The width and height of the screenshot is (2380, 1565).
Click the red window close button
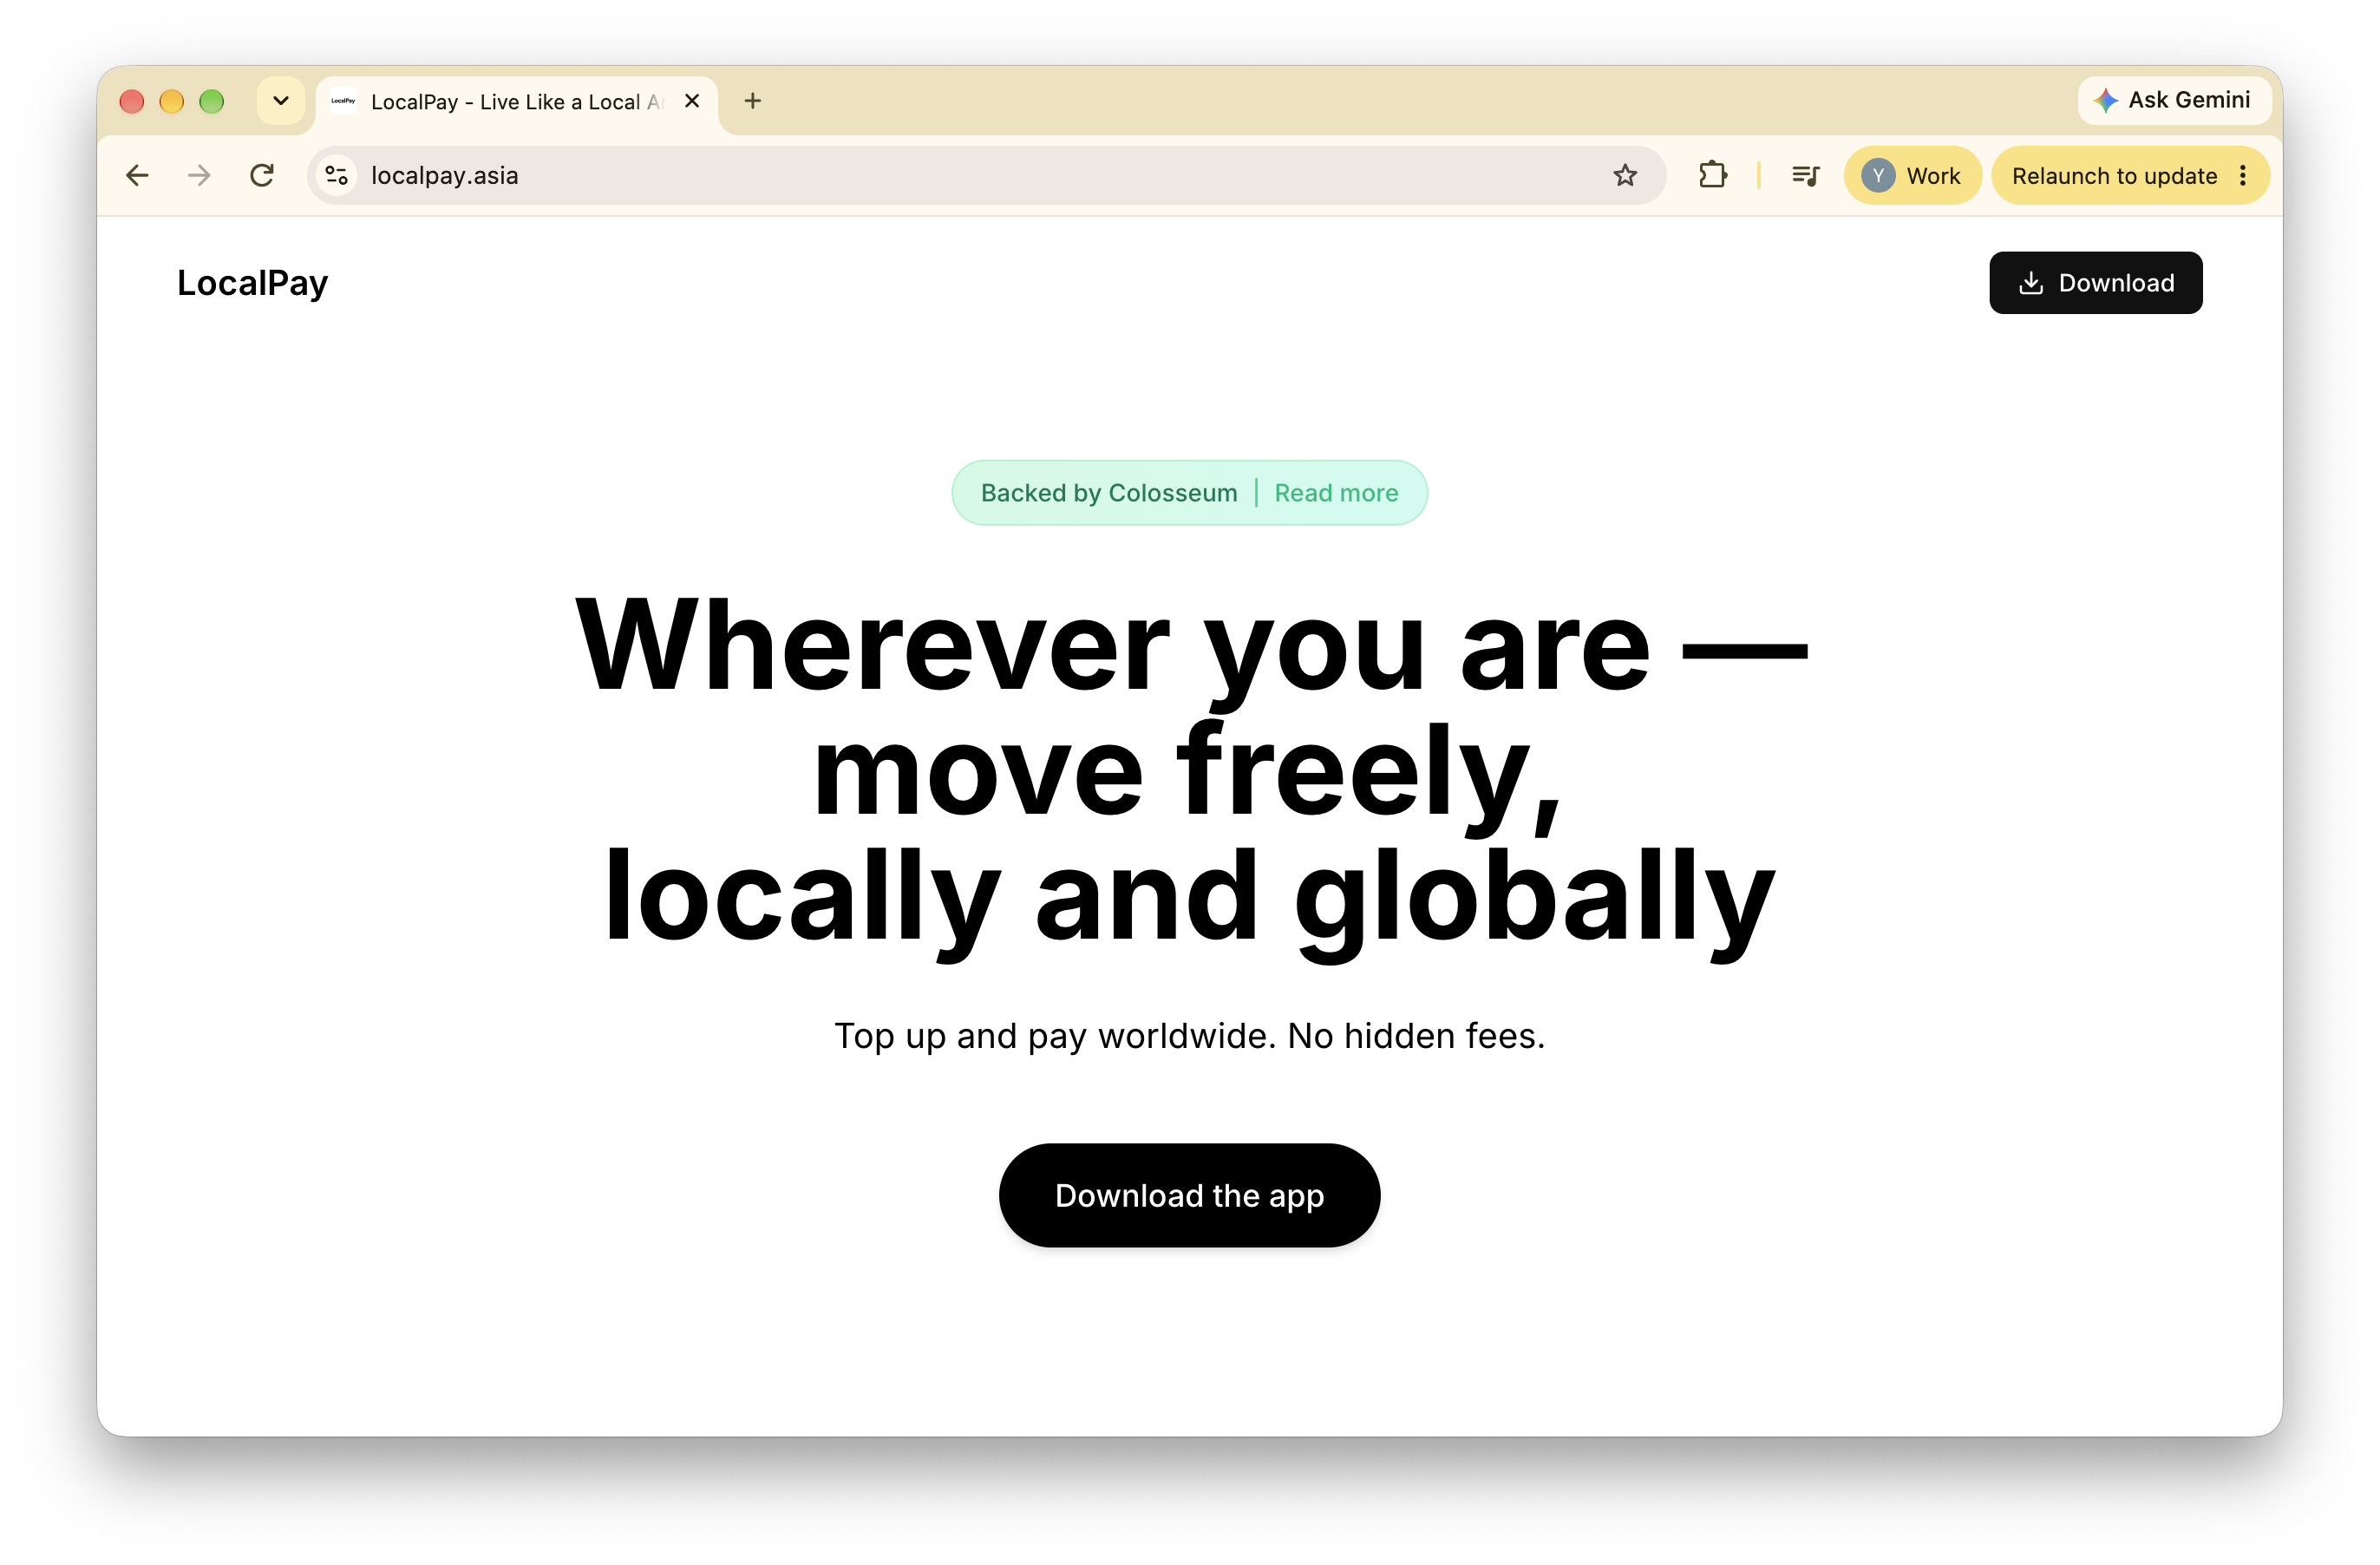tap(131, 101)
